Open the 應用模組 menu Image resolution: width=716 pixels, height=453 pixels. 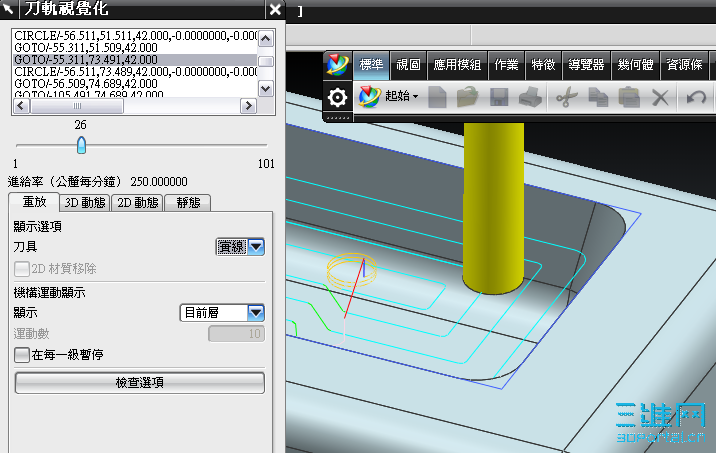pyautogui.click(x=457, y=65)
